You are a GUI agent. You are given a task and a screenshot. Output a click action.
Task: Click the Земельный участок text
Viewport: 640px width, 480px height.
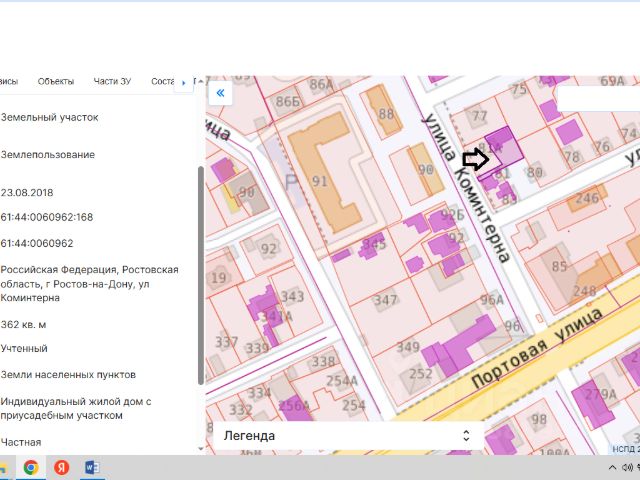tap(49, 118)
